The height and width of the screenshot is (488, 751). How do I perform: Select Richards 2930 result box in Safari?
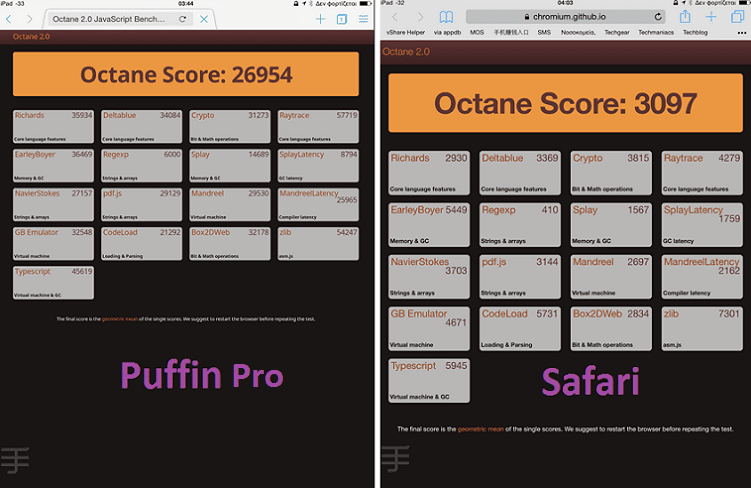pos(429,173)
